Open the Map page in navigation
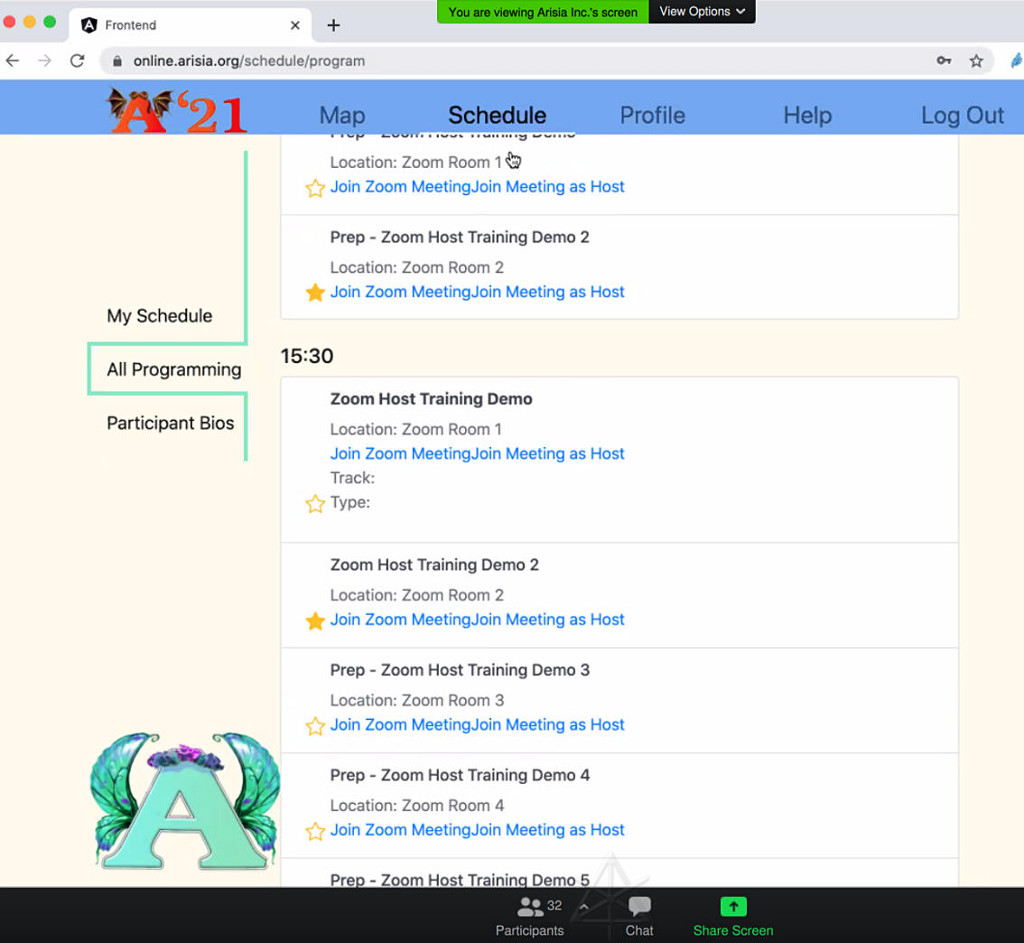1024x943 pixels. [x=342, y=115]
